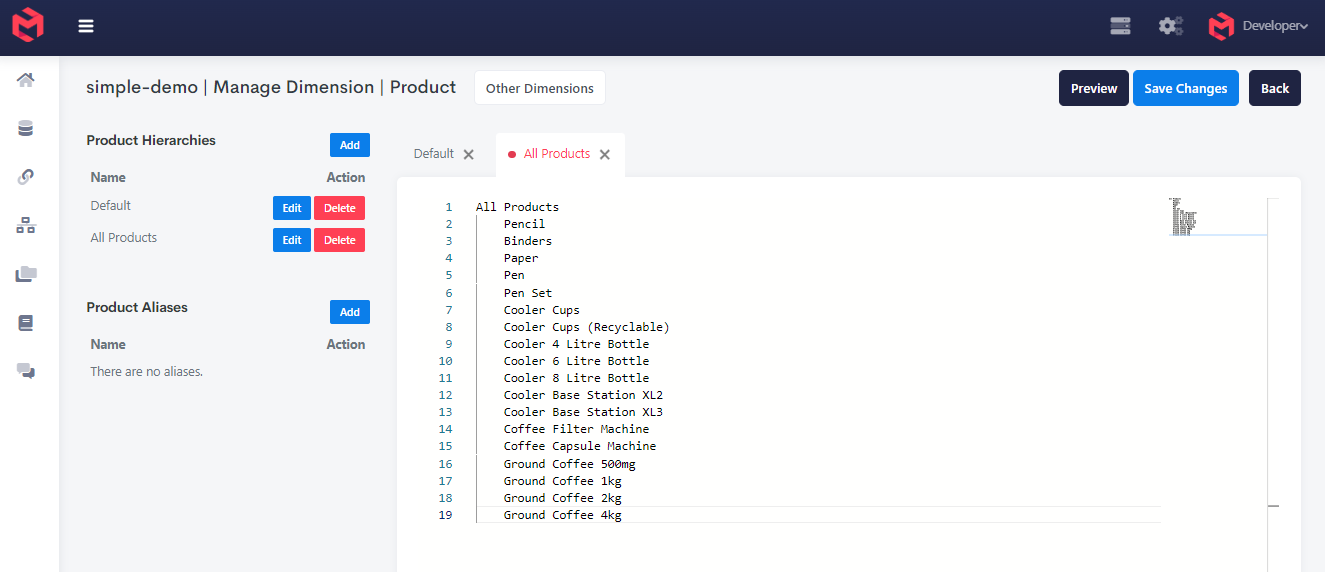This screenshot has height=572, width=1325.
Task: Click the red app logo in top-left
Action: pos(28,26)
